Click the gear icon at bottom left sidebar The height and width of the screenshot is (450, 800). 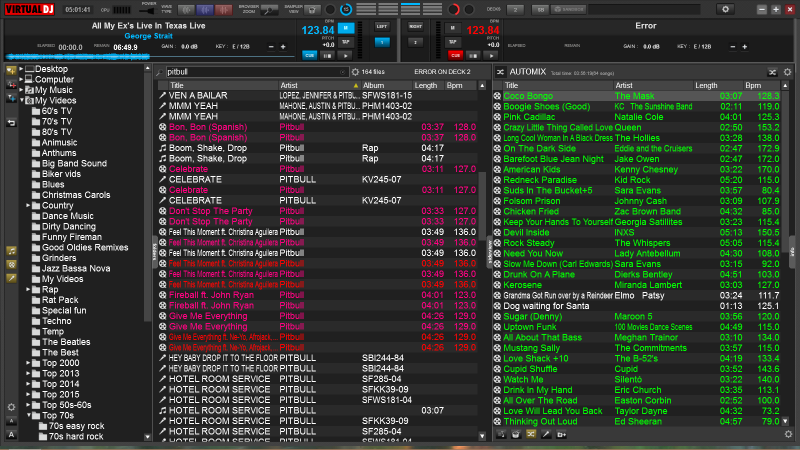coord(11,407)
